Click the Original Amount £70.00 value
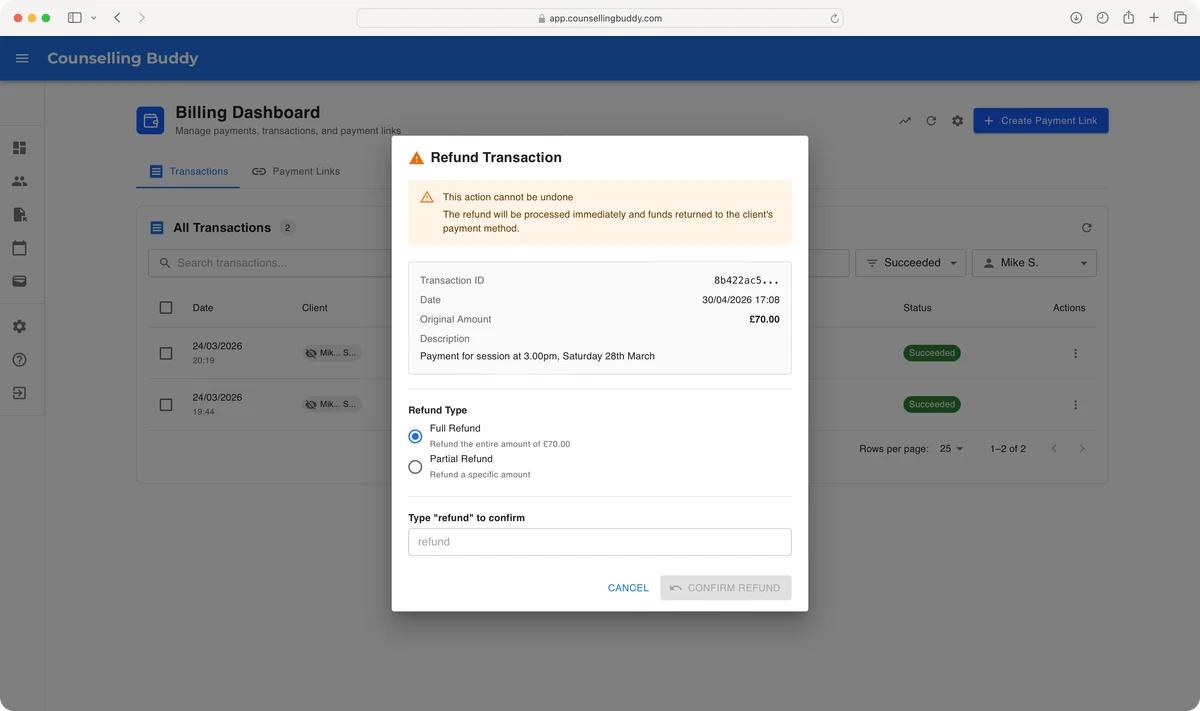 [762, 320]
